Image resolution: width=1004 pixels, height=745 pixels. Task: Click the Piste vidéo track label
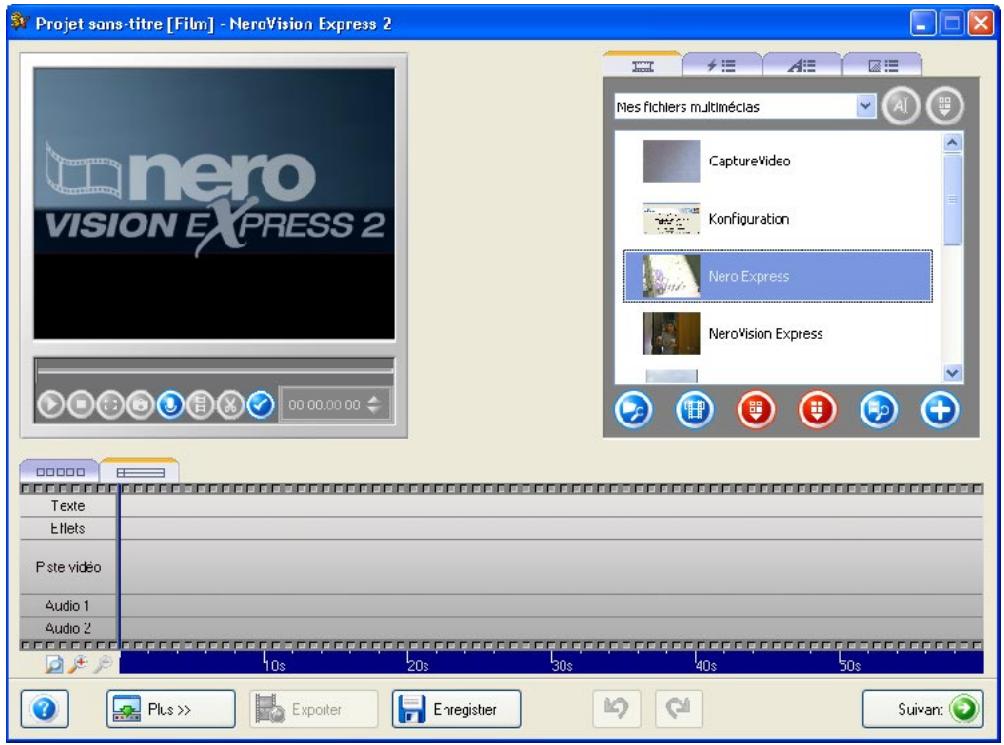tap(68, 567)
